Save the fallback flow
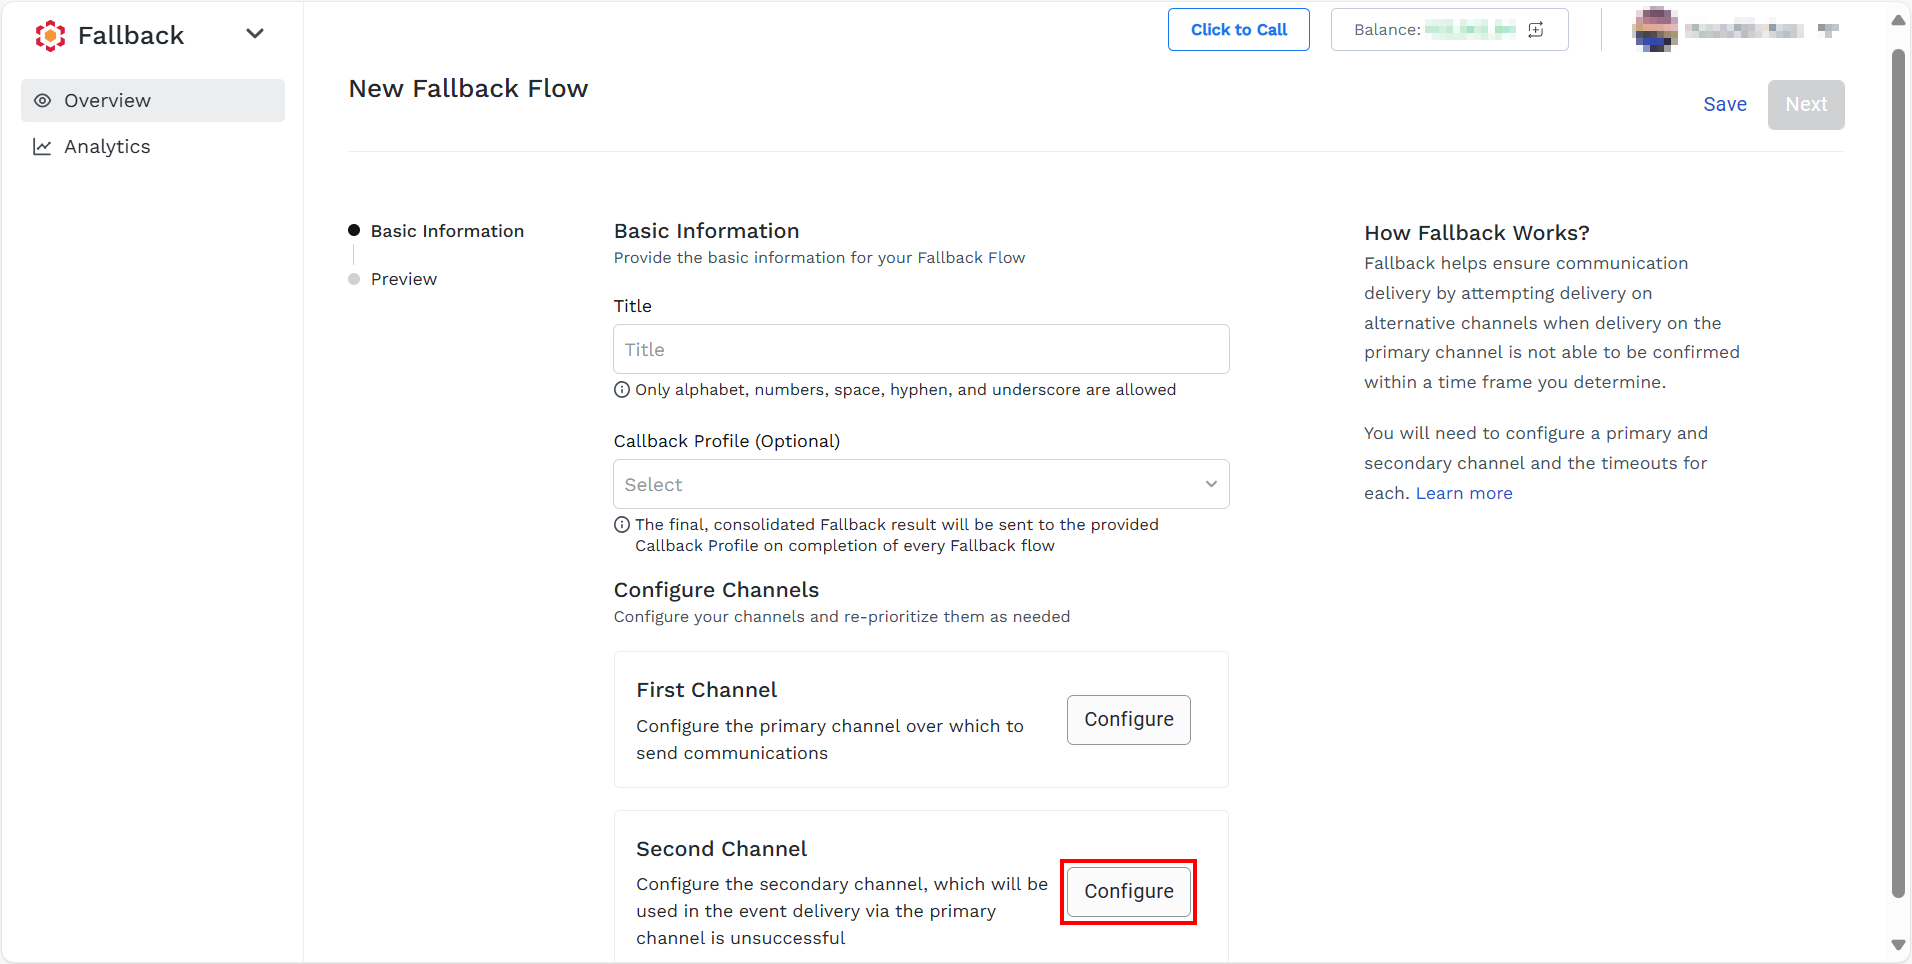The image size is (1912, 964). coord(1725,105)
